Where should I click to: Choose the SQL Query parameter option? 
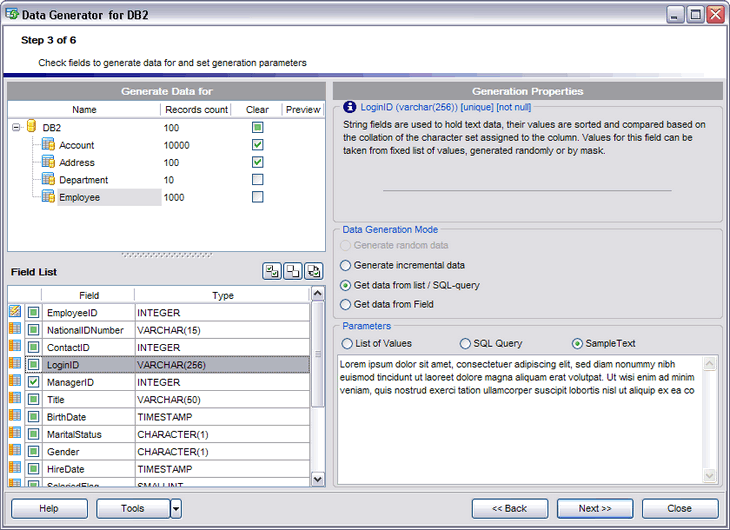(465, 343)
